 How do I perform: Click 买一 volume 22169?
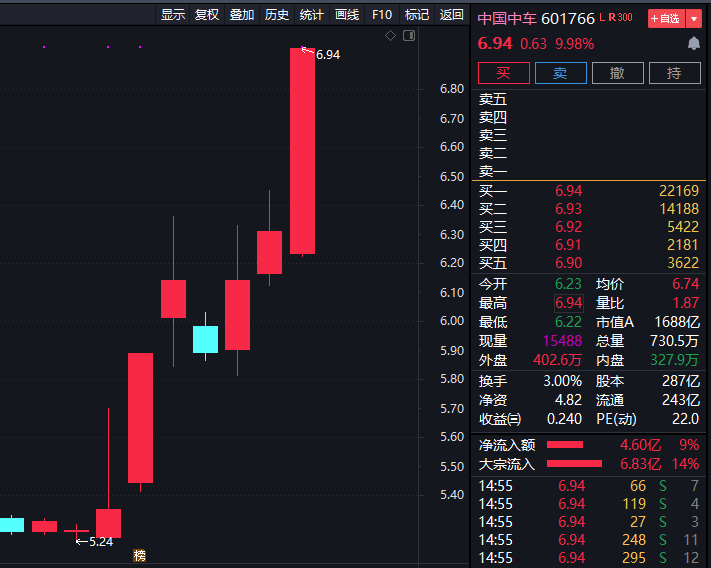click(x=679, y=191)
